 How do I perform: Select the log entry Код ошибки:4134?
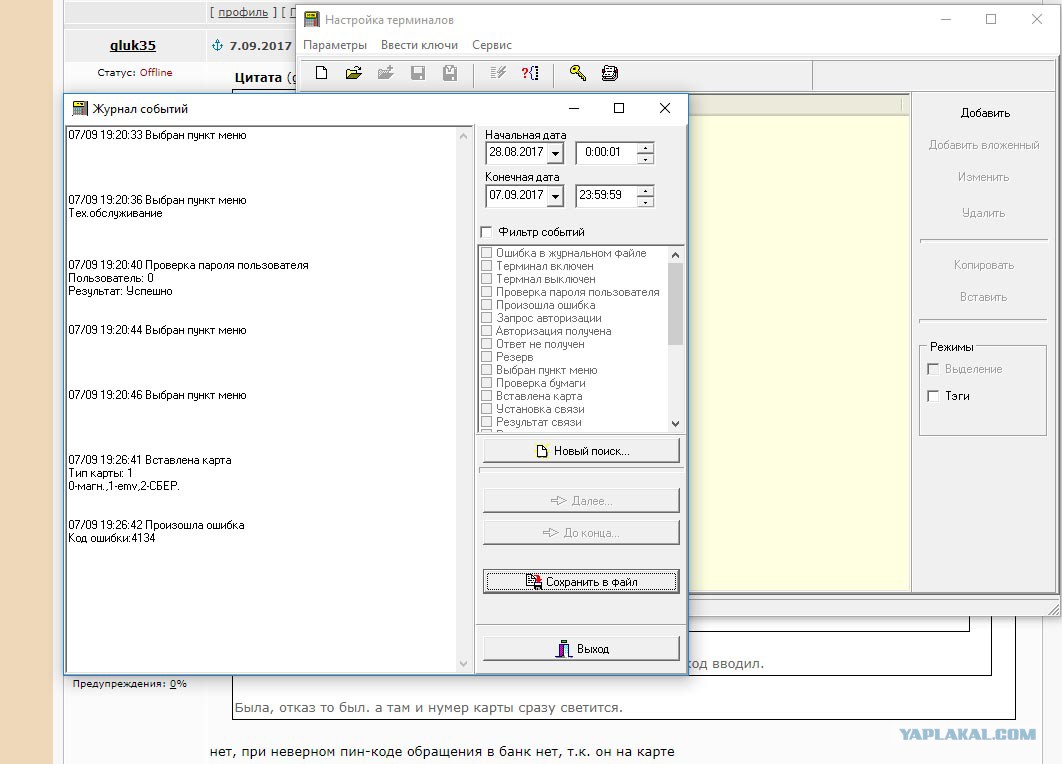coord(112,538)
